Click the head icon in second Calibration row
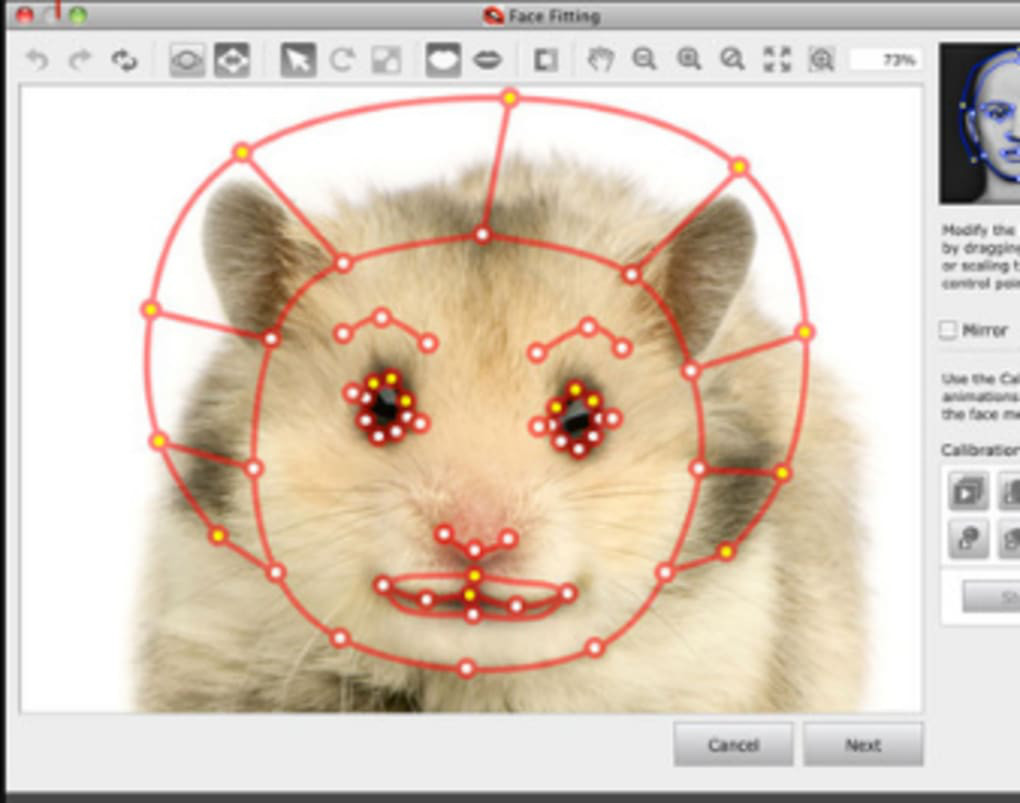The image size is (1020, 803). (x=968, y=539)
